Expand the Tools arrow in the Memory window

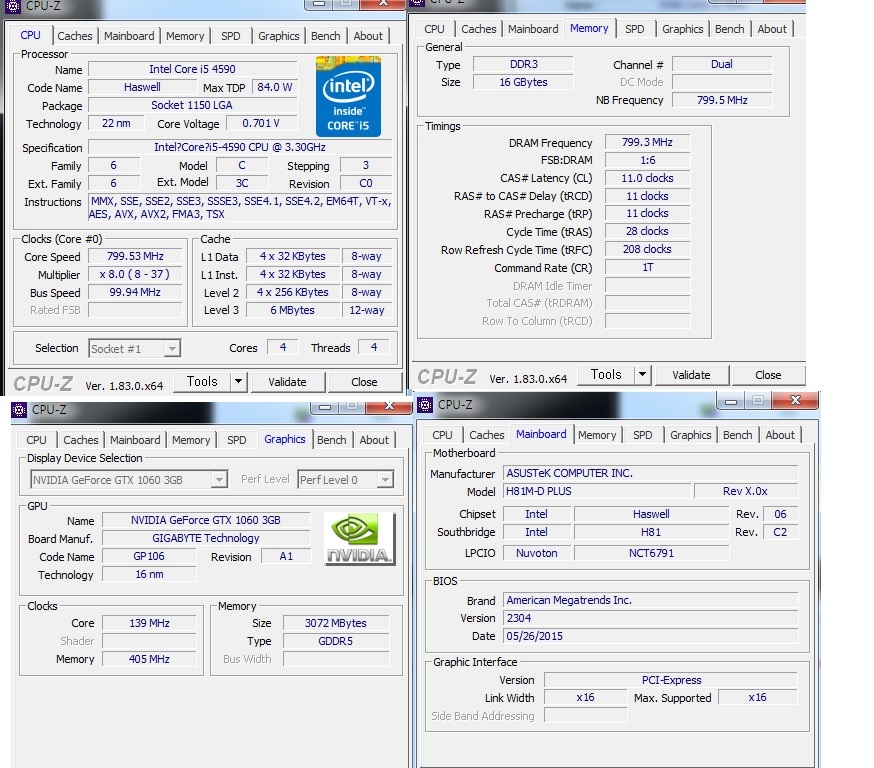point(642,375)
